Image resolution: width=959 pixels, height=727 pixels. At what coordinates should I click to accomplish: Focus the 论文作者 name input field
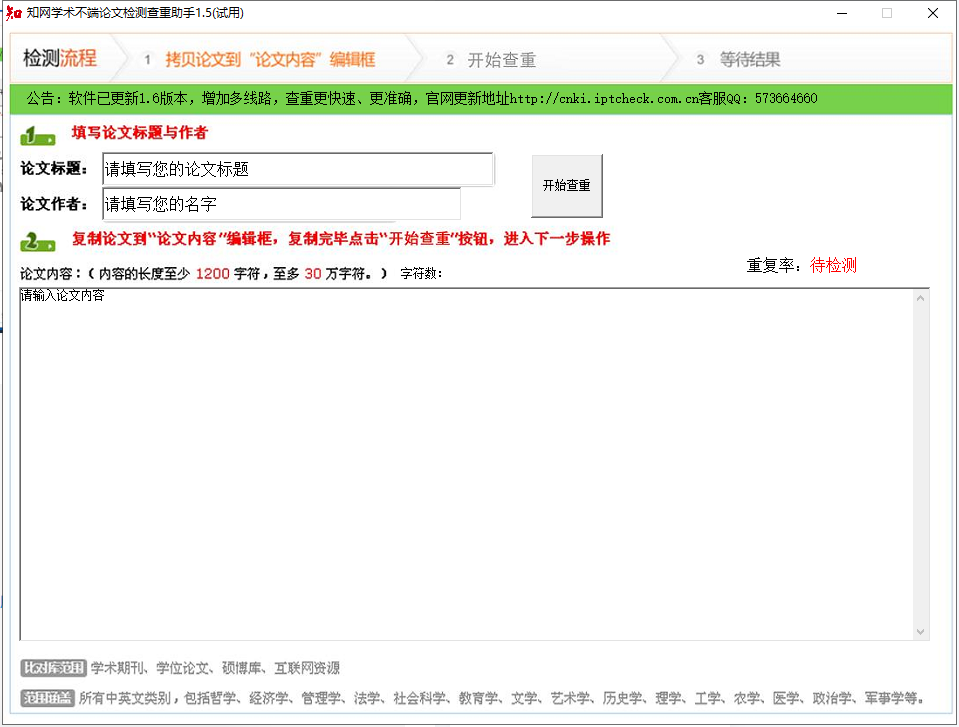click(281, 204)
